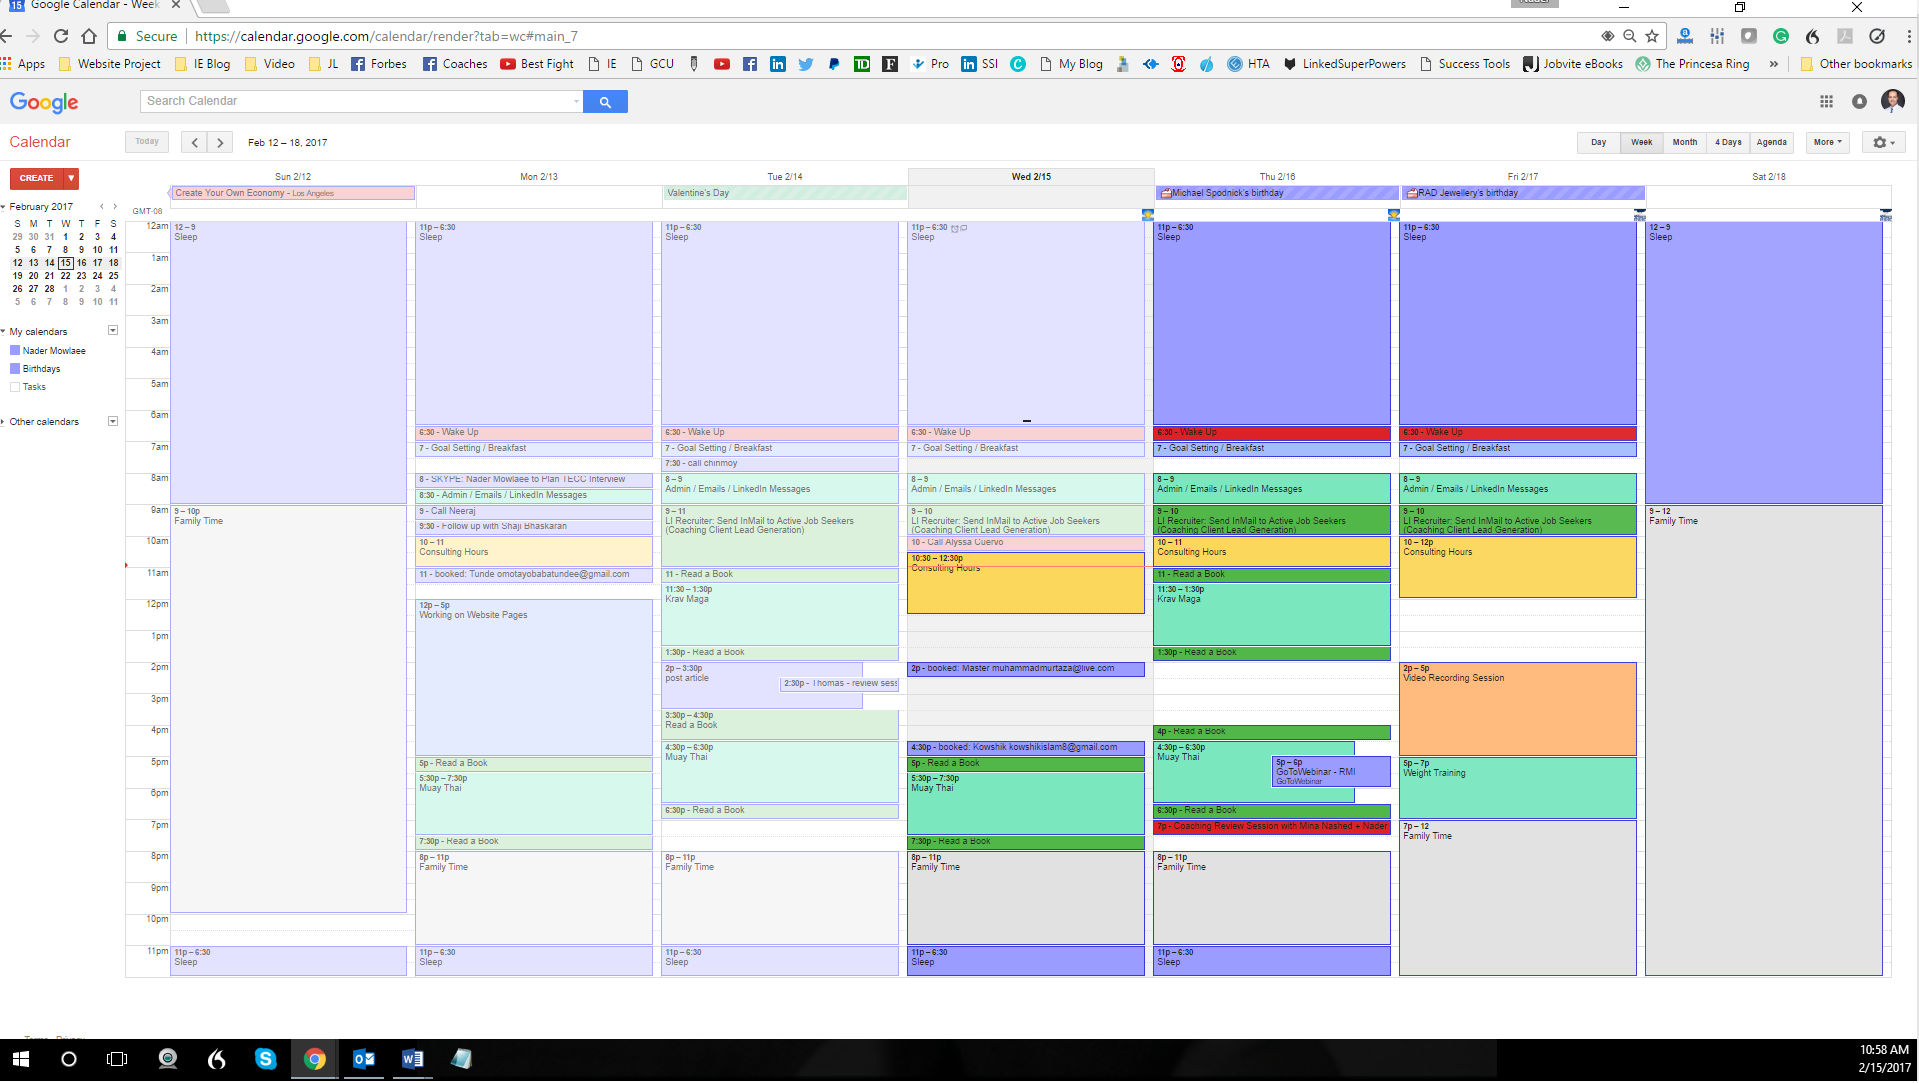The image size is (1919, 1083).
Task: Switch to Month view
Action: (1684, 142)
